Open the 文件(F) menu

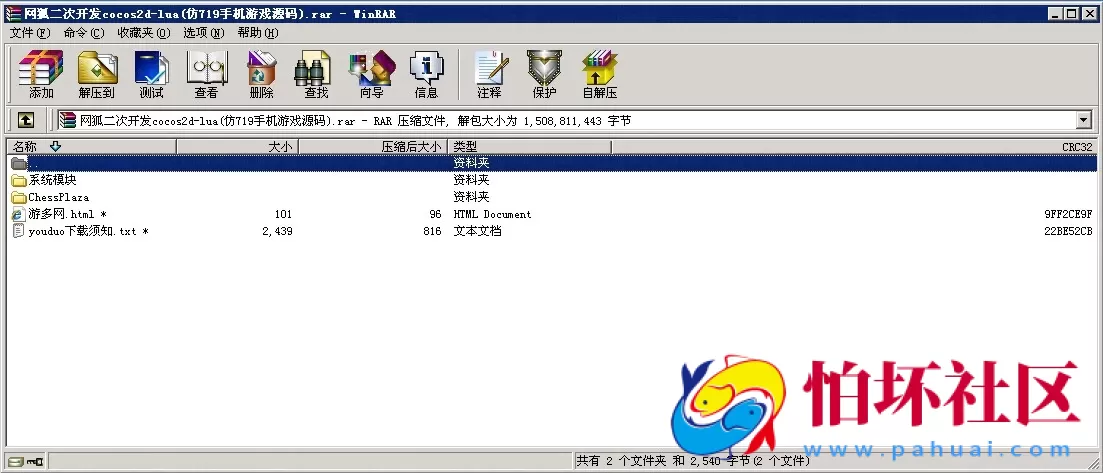tap(30, 32)
